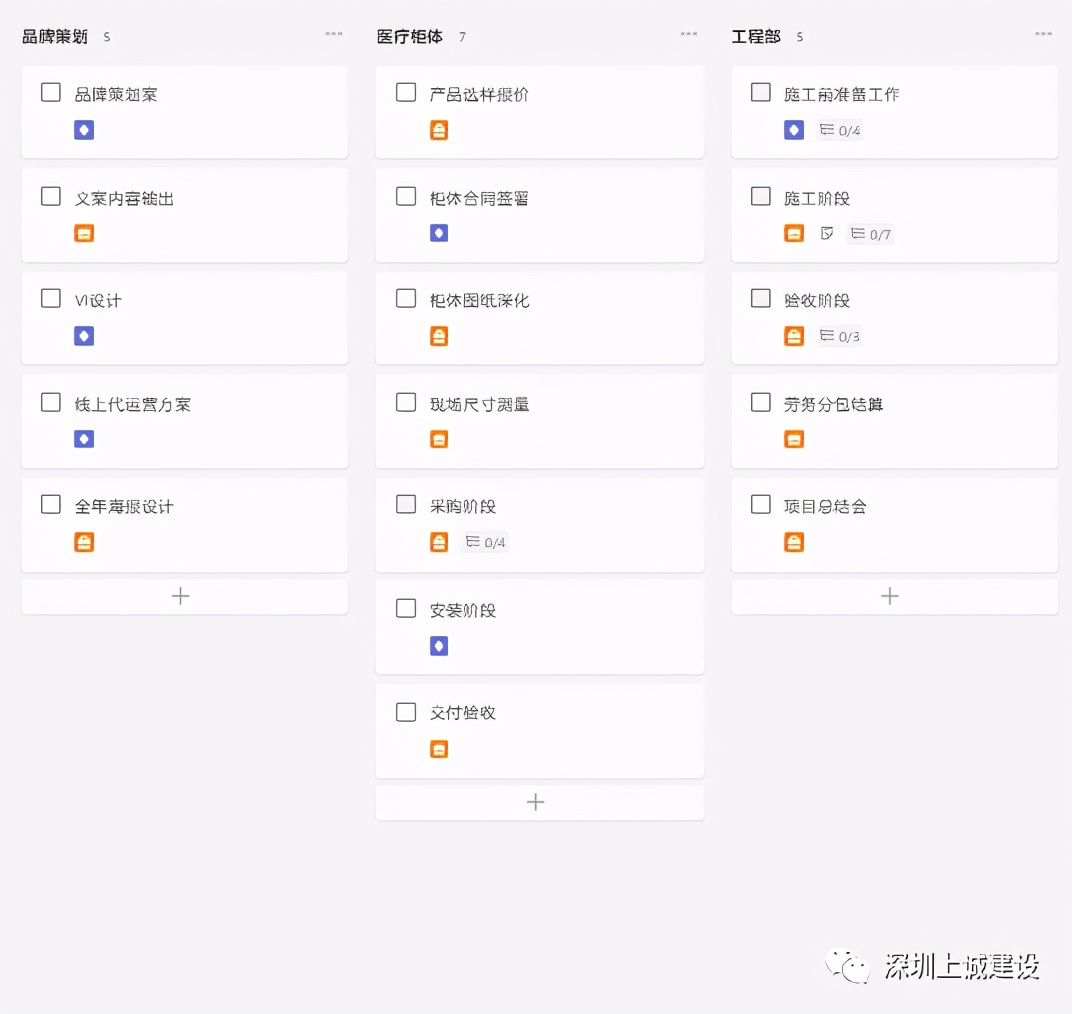1072x1014 pixels.
Task: Open more options menu for 工程部 column
Action: point(1044,35)
